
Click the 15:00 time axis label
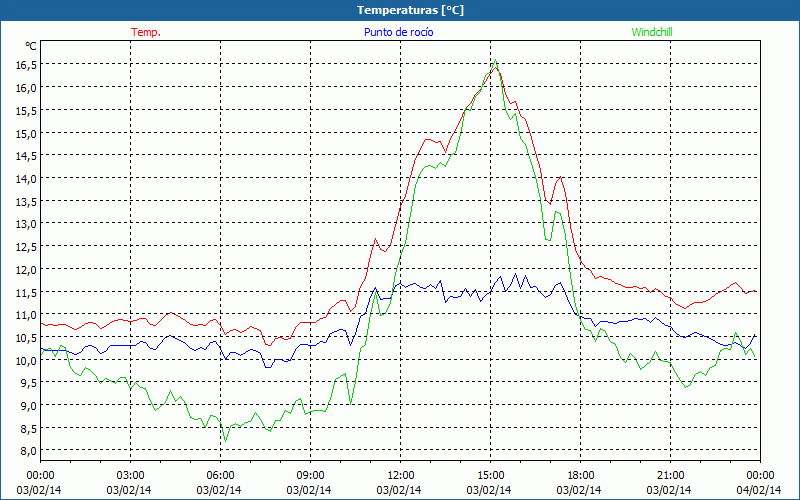click(x=490, y=475)
